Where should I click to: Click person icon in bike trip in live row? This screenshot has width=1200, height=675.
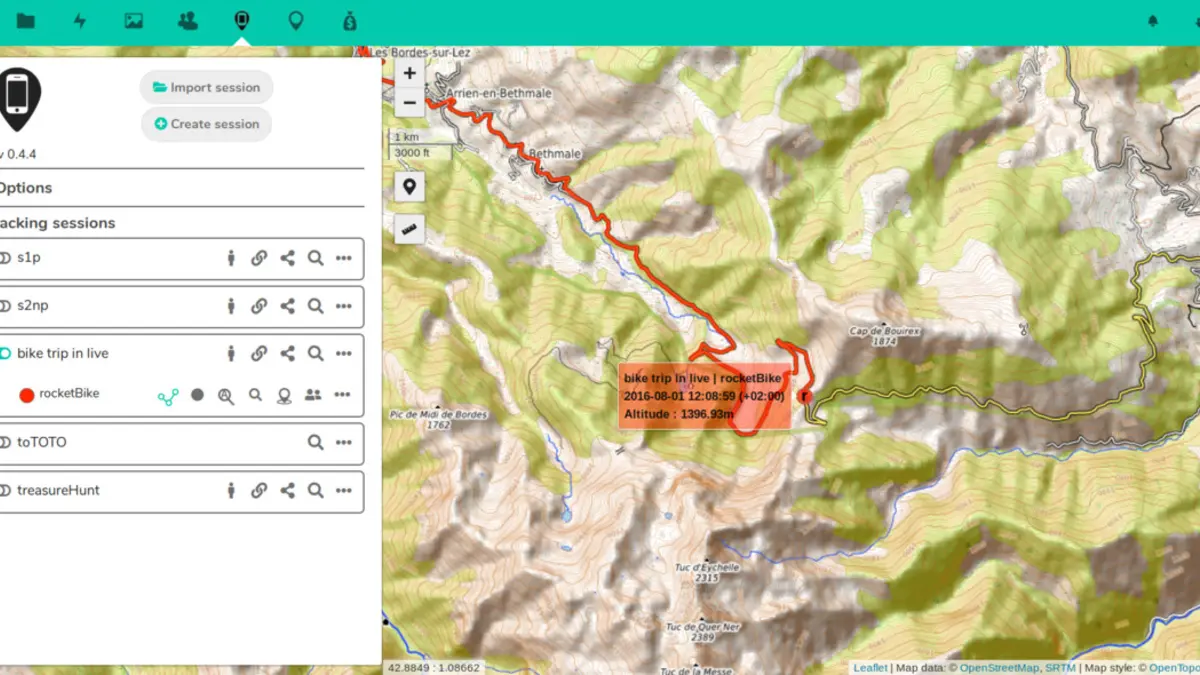pyautogui.click(x=231, y=353)
